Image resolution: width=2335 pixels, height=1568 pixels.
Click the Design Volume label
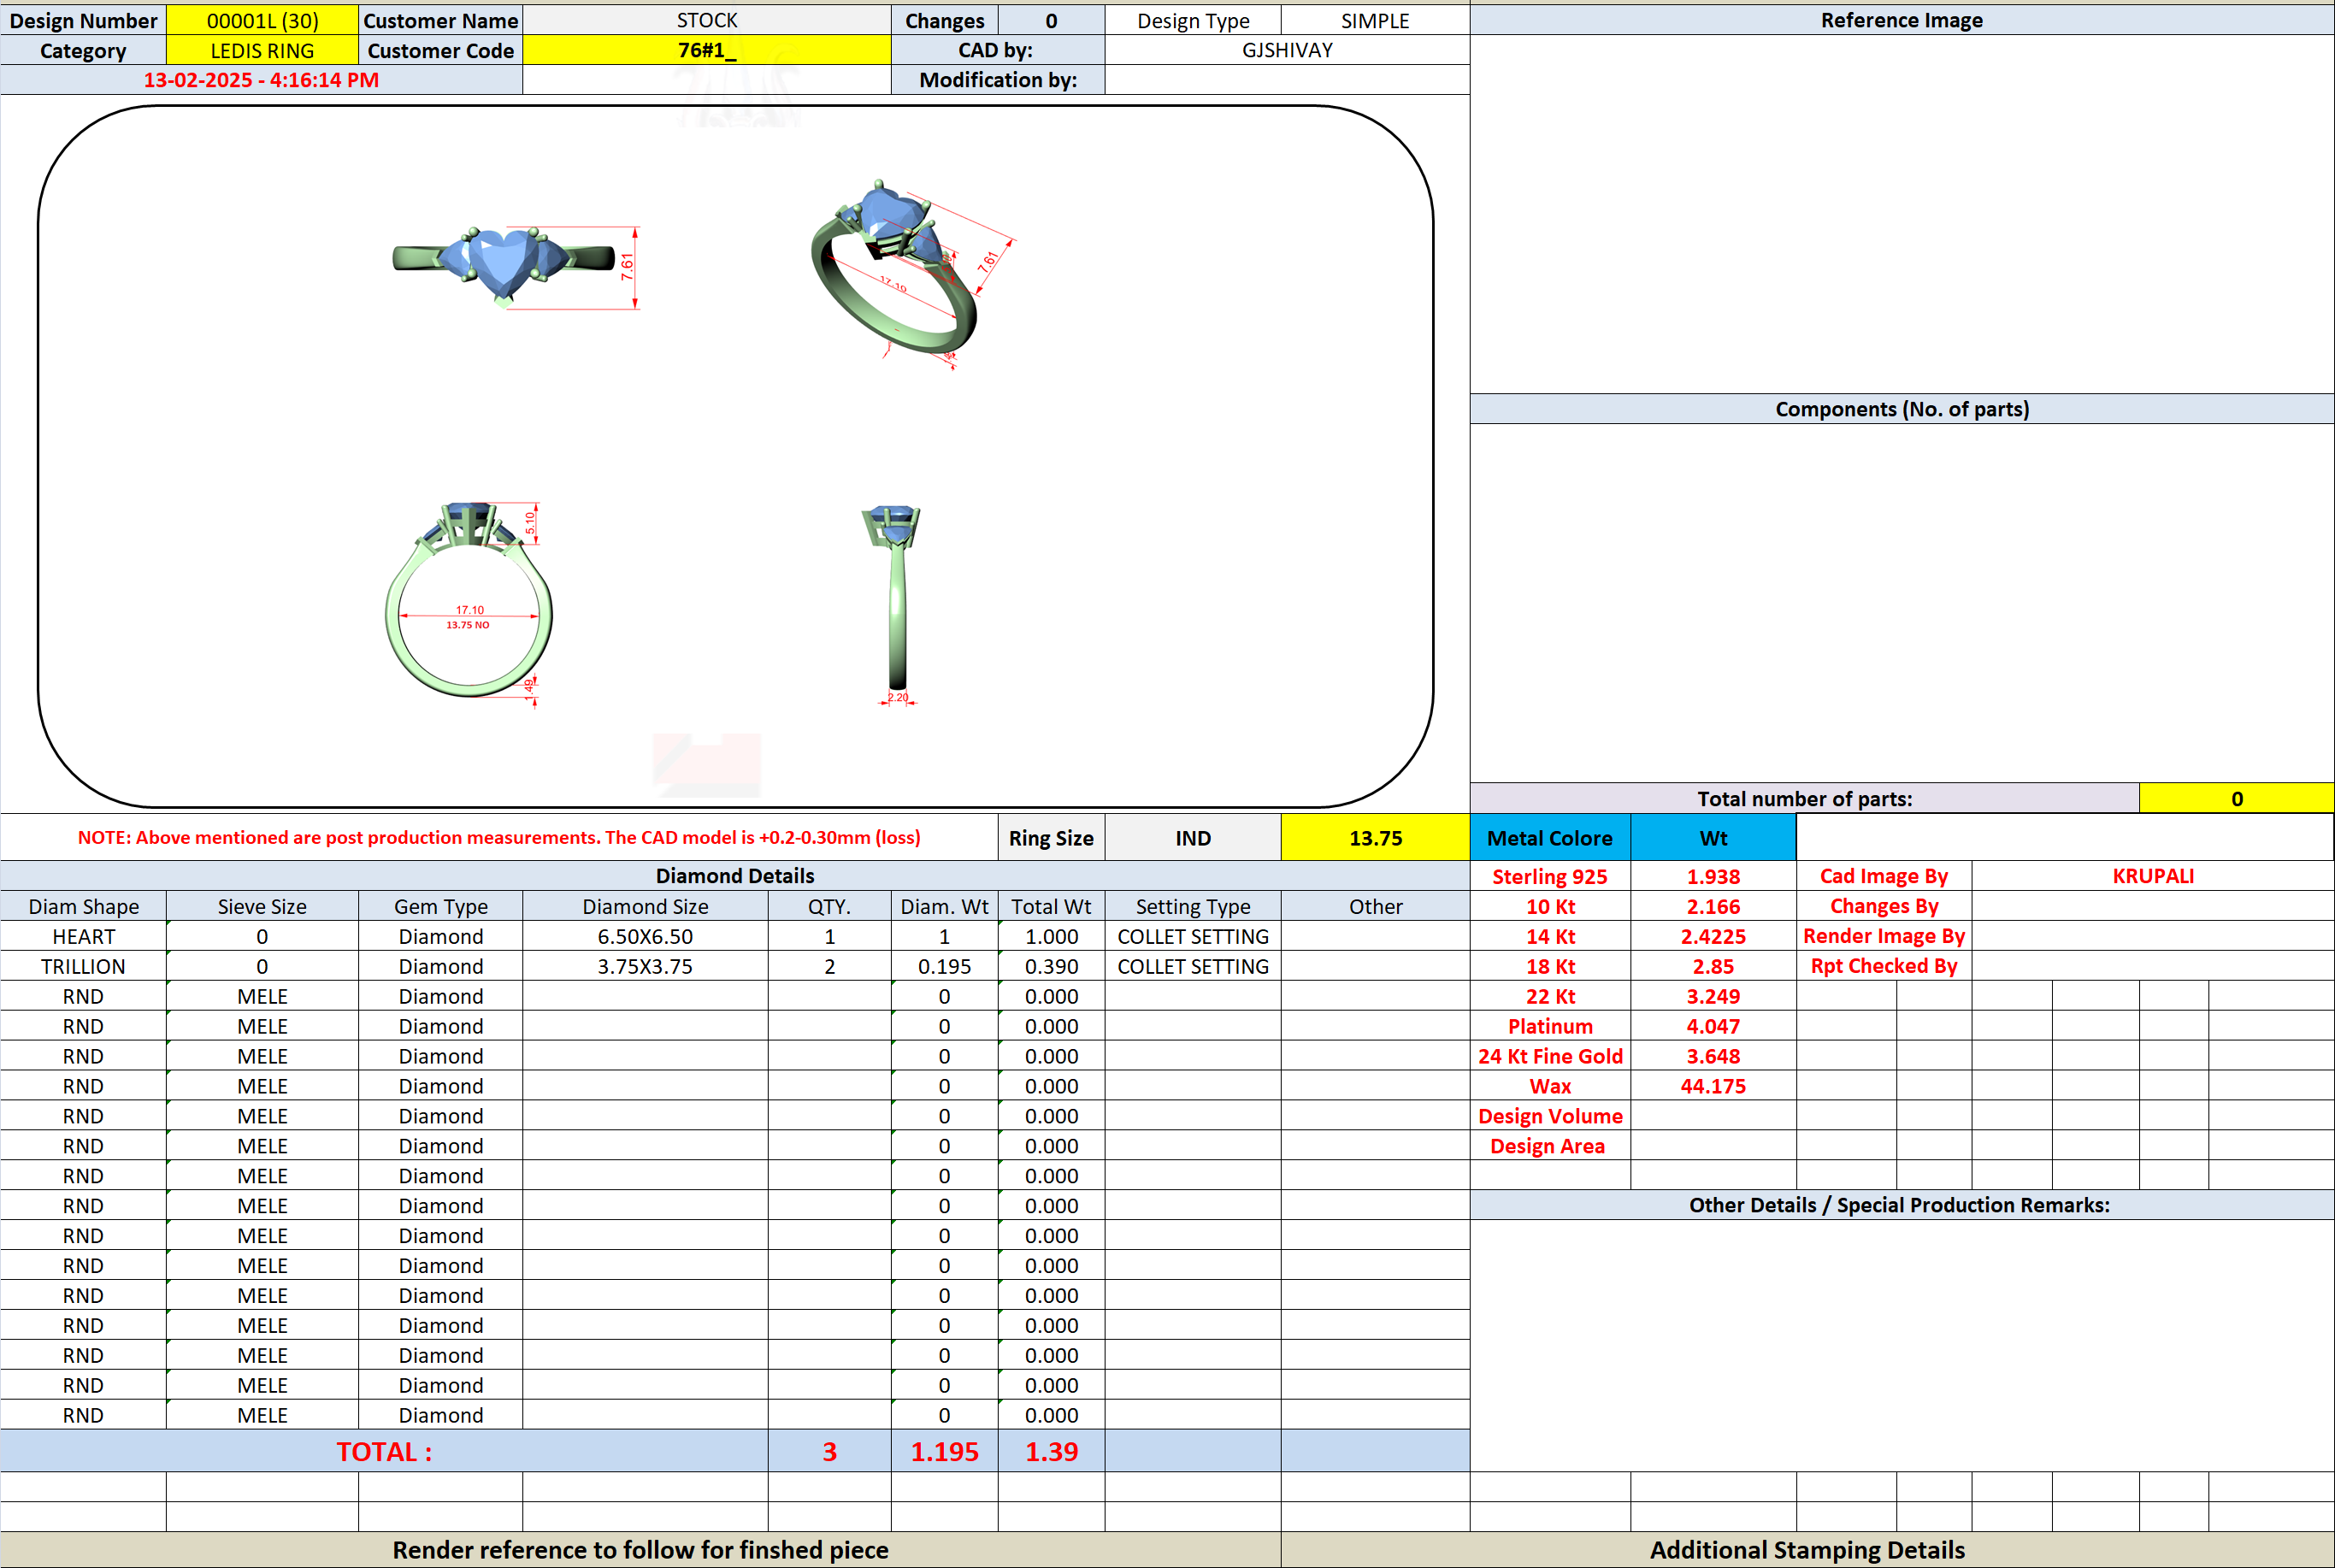1550,1116
